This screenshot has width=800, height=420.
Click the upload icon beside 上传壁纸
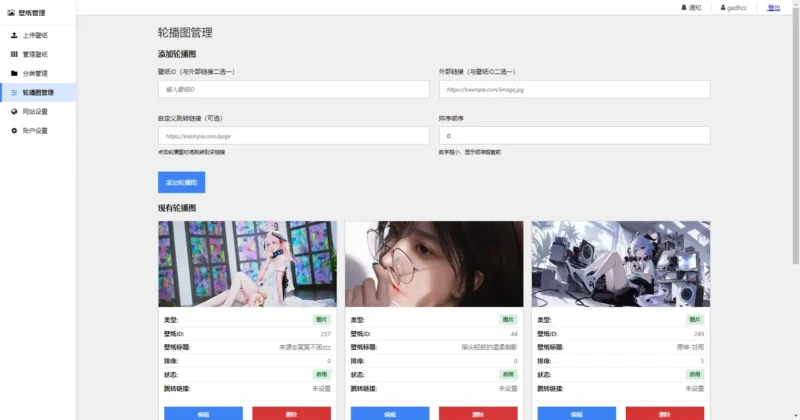tap(14, 35)
